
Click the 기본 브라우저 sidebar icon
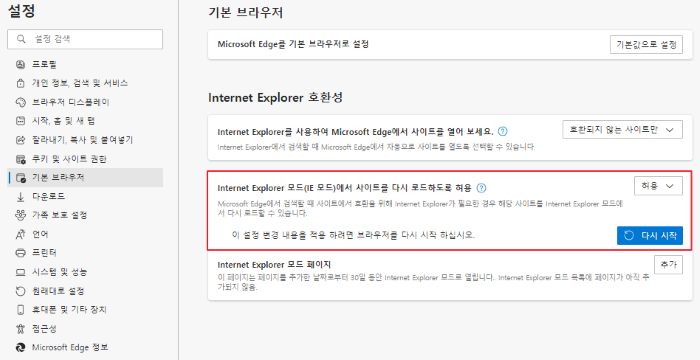[x=21, y=178]
